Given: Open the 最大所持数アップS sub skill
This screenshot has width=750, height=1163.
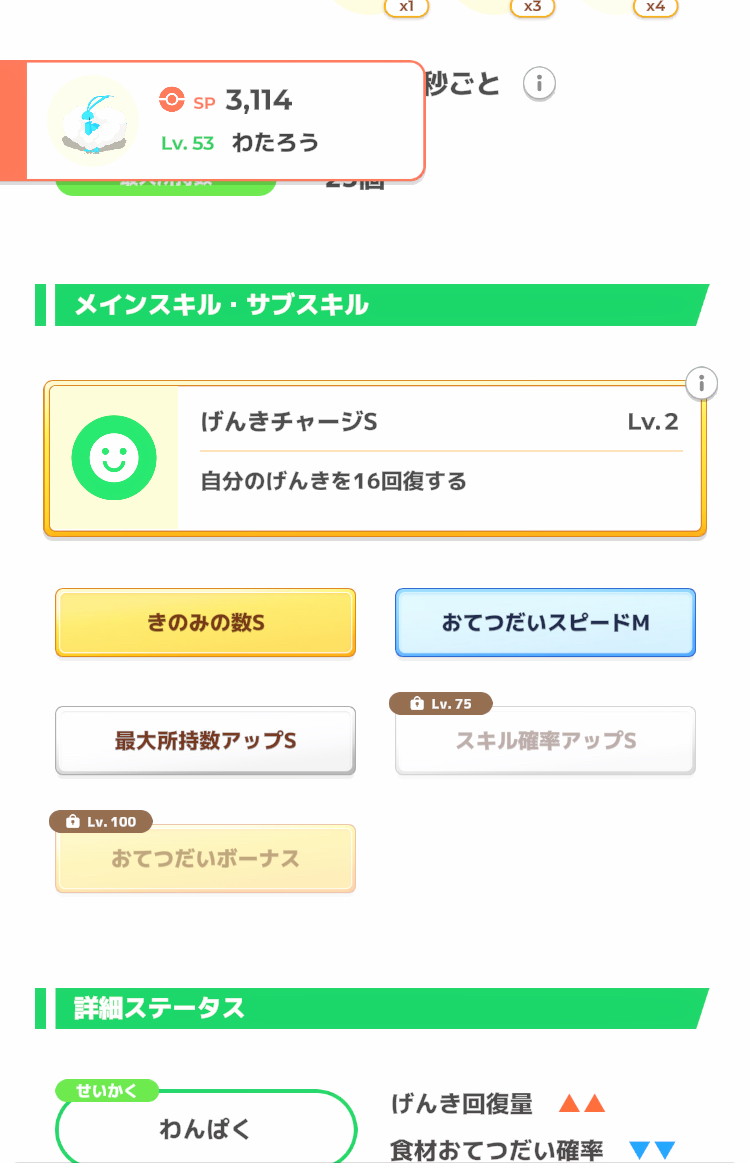Looking at the screenshot, I should (205, 741).
